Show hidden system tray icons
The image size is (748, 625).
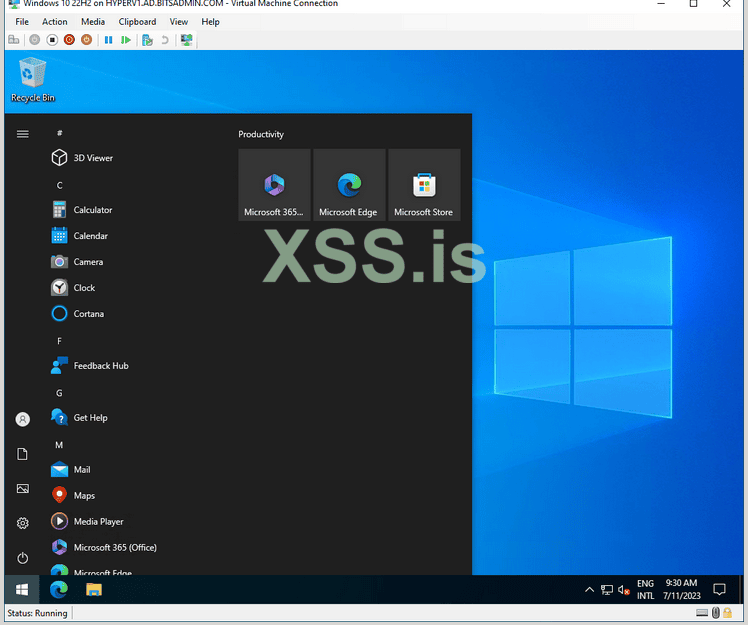(589, 590)
